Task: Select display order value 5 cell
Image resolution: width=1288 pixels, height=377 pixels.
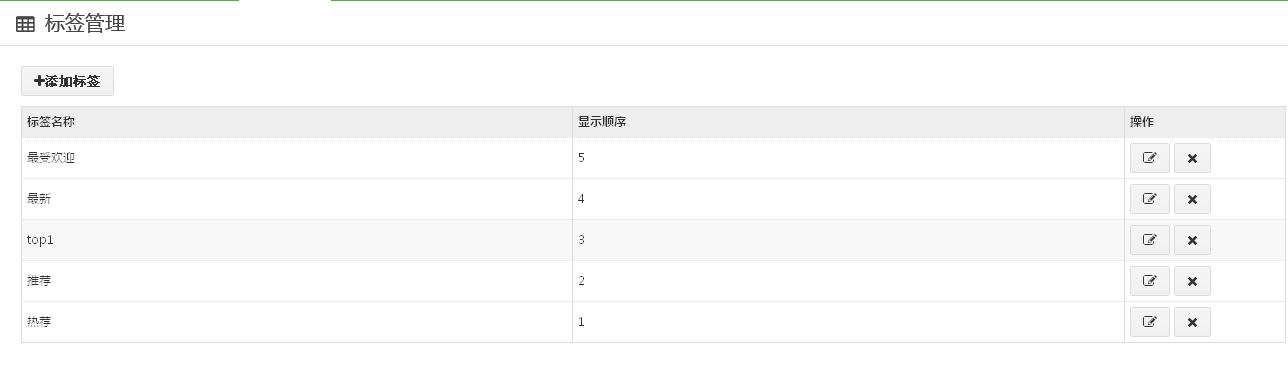Action: (x=848, y=158)
